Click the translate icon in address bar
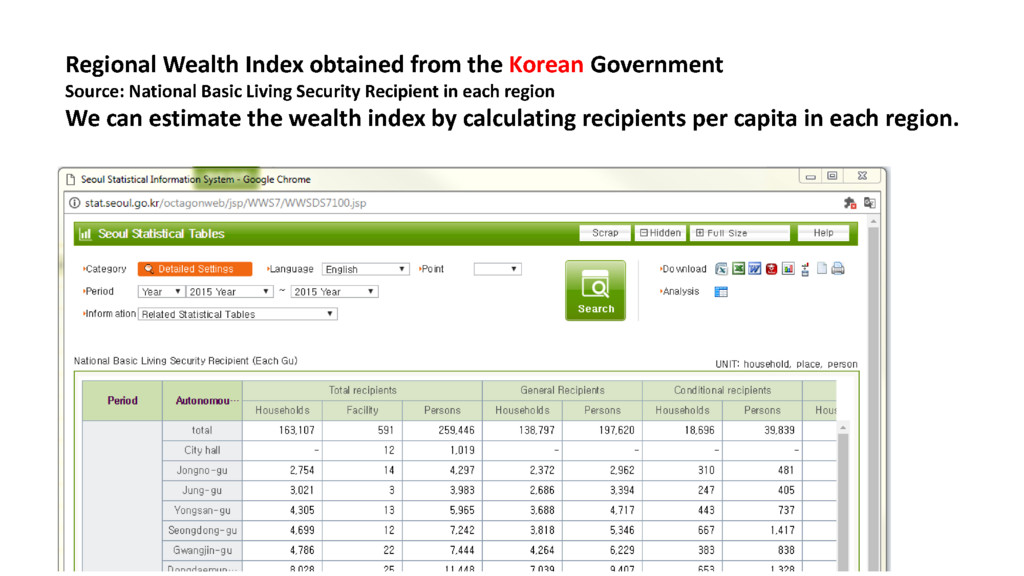 pos(869,203)
